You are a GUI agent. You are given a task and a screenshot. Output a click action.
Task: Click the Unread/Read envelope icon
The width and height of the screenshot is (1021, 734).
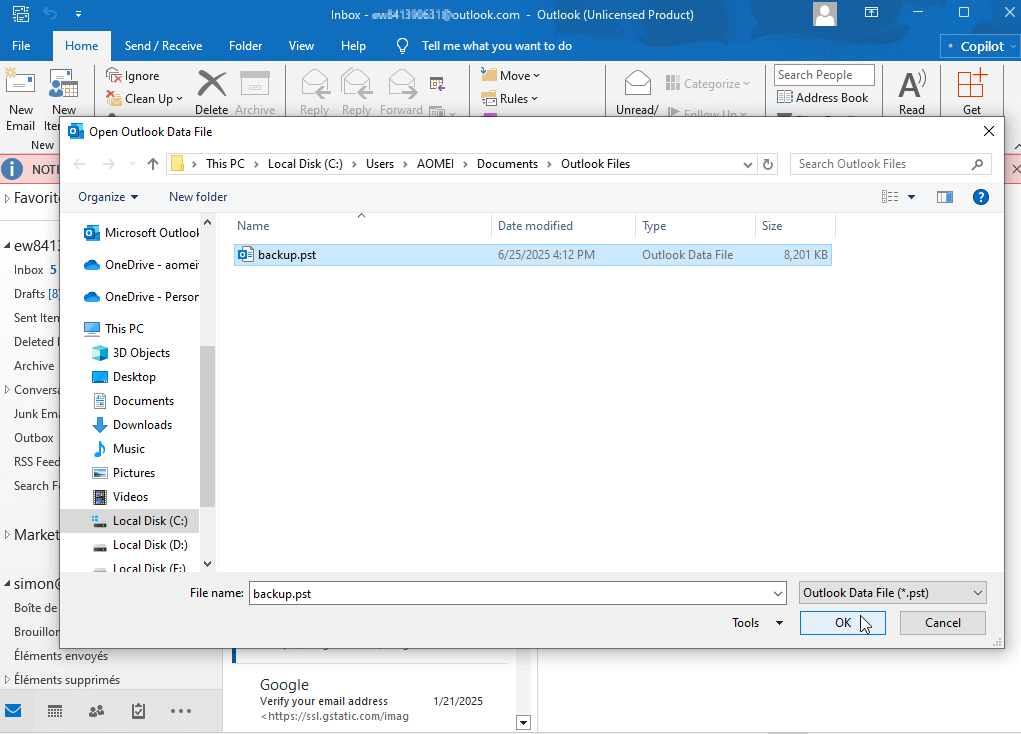click(x=637, y=84)
